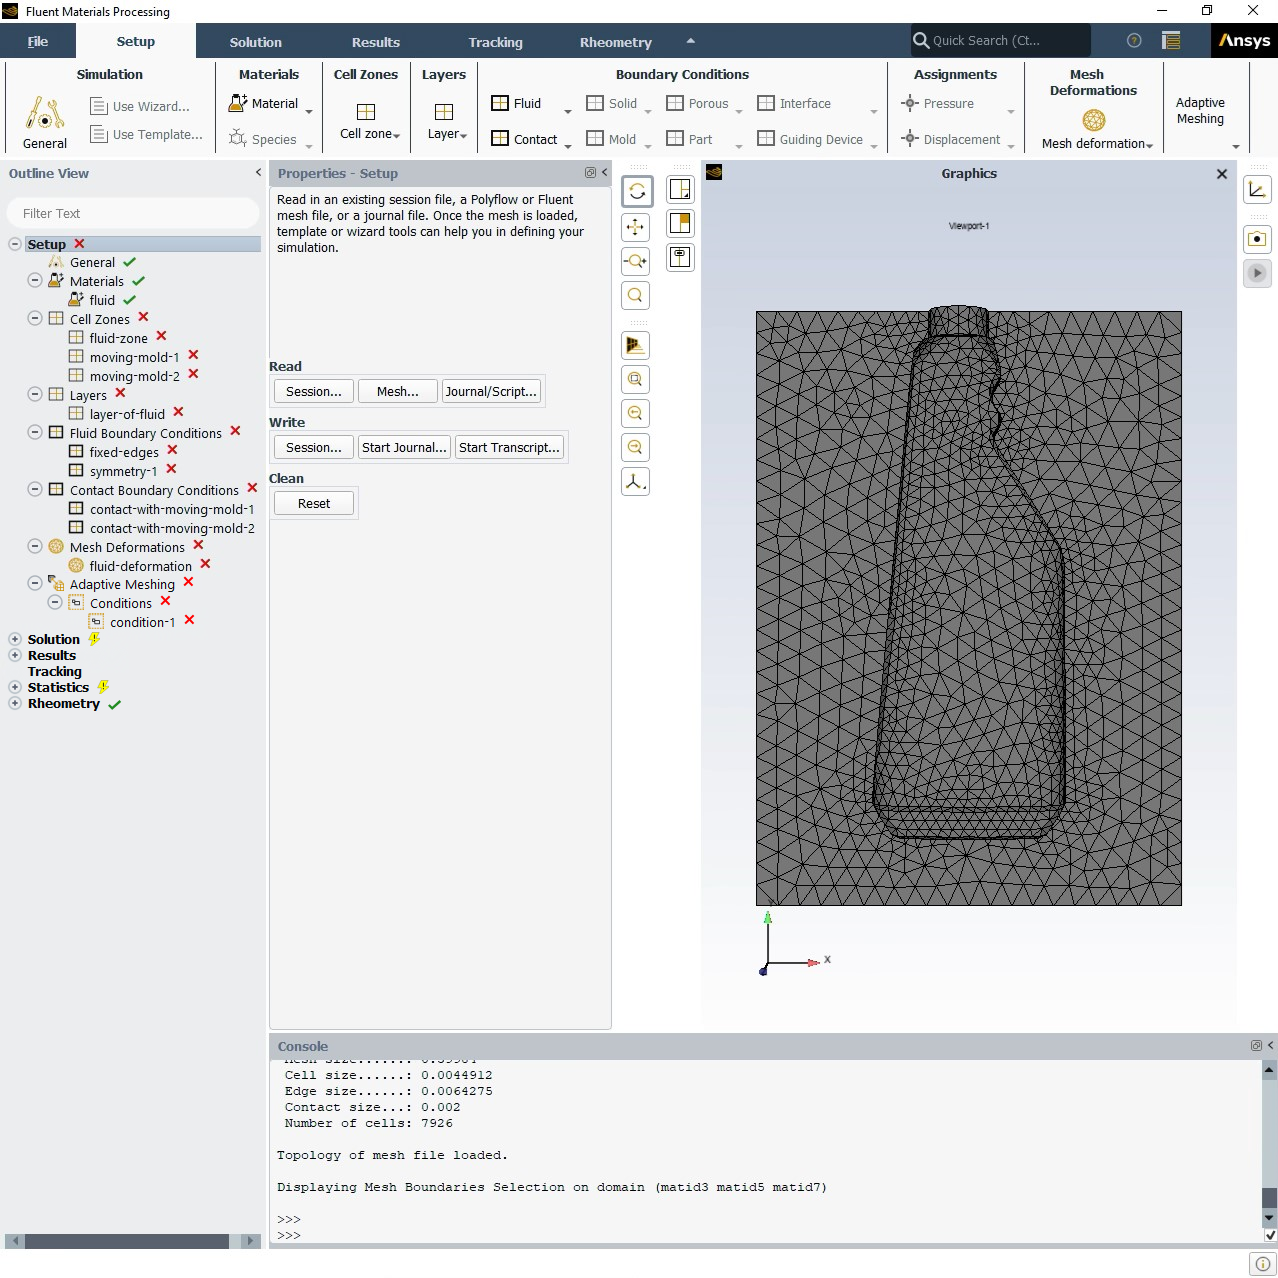Click the Guiding Device icon in Boundary Conditions
This screenshot has width=1278, height=1278.
click(808, 139)
